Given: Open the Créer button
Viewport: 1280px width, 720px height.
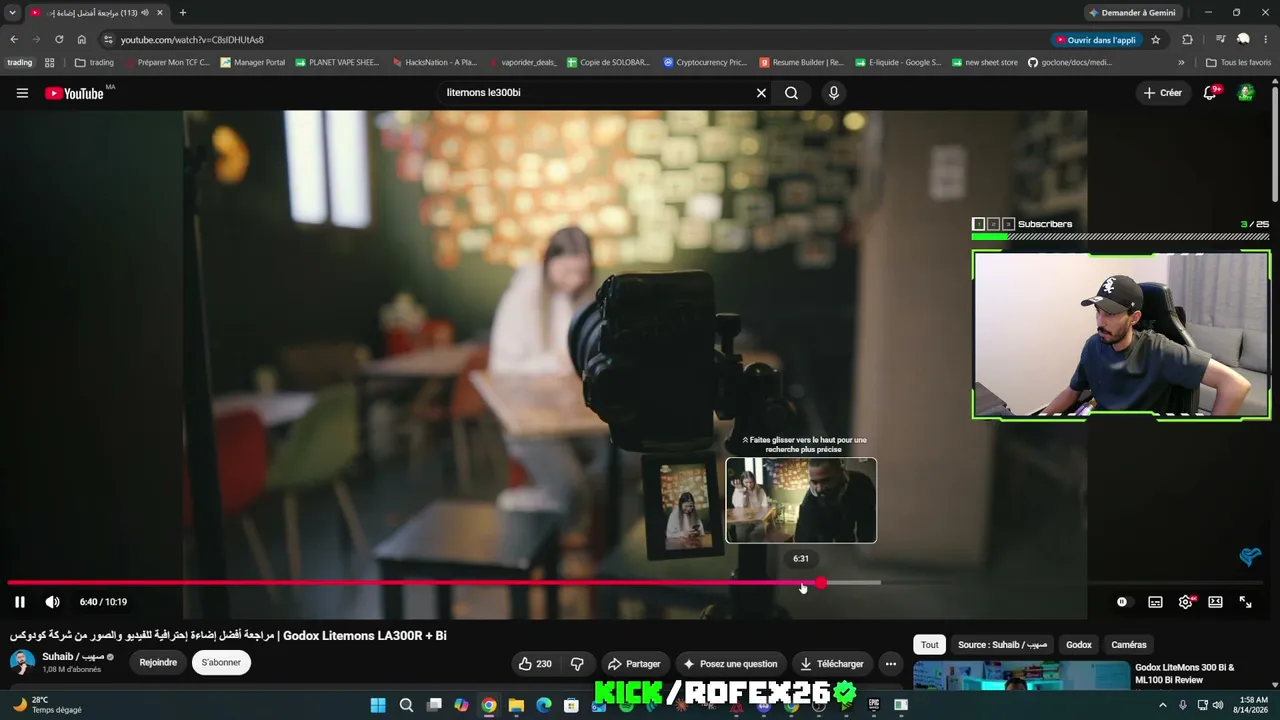Looking at the screenshot, I should pyautogui.click(x=1163, y=93).
